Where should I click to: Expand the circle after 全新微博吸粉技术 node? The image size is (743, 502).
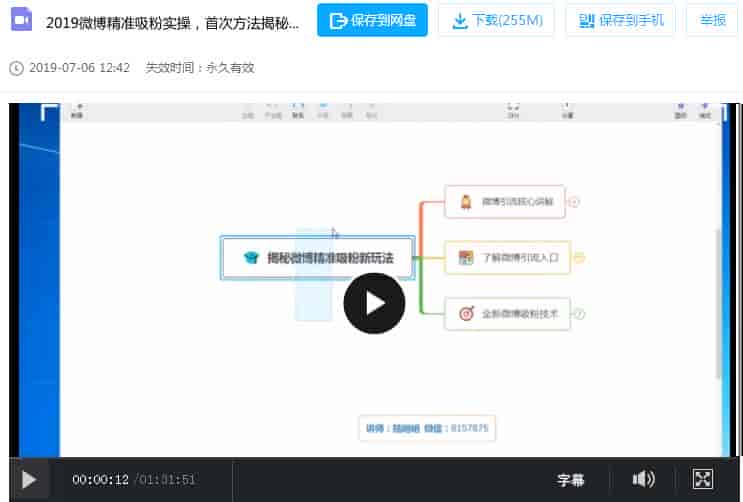click(579, 314)
